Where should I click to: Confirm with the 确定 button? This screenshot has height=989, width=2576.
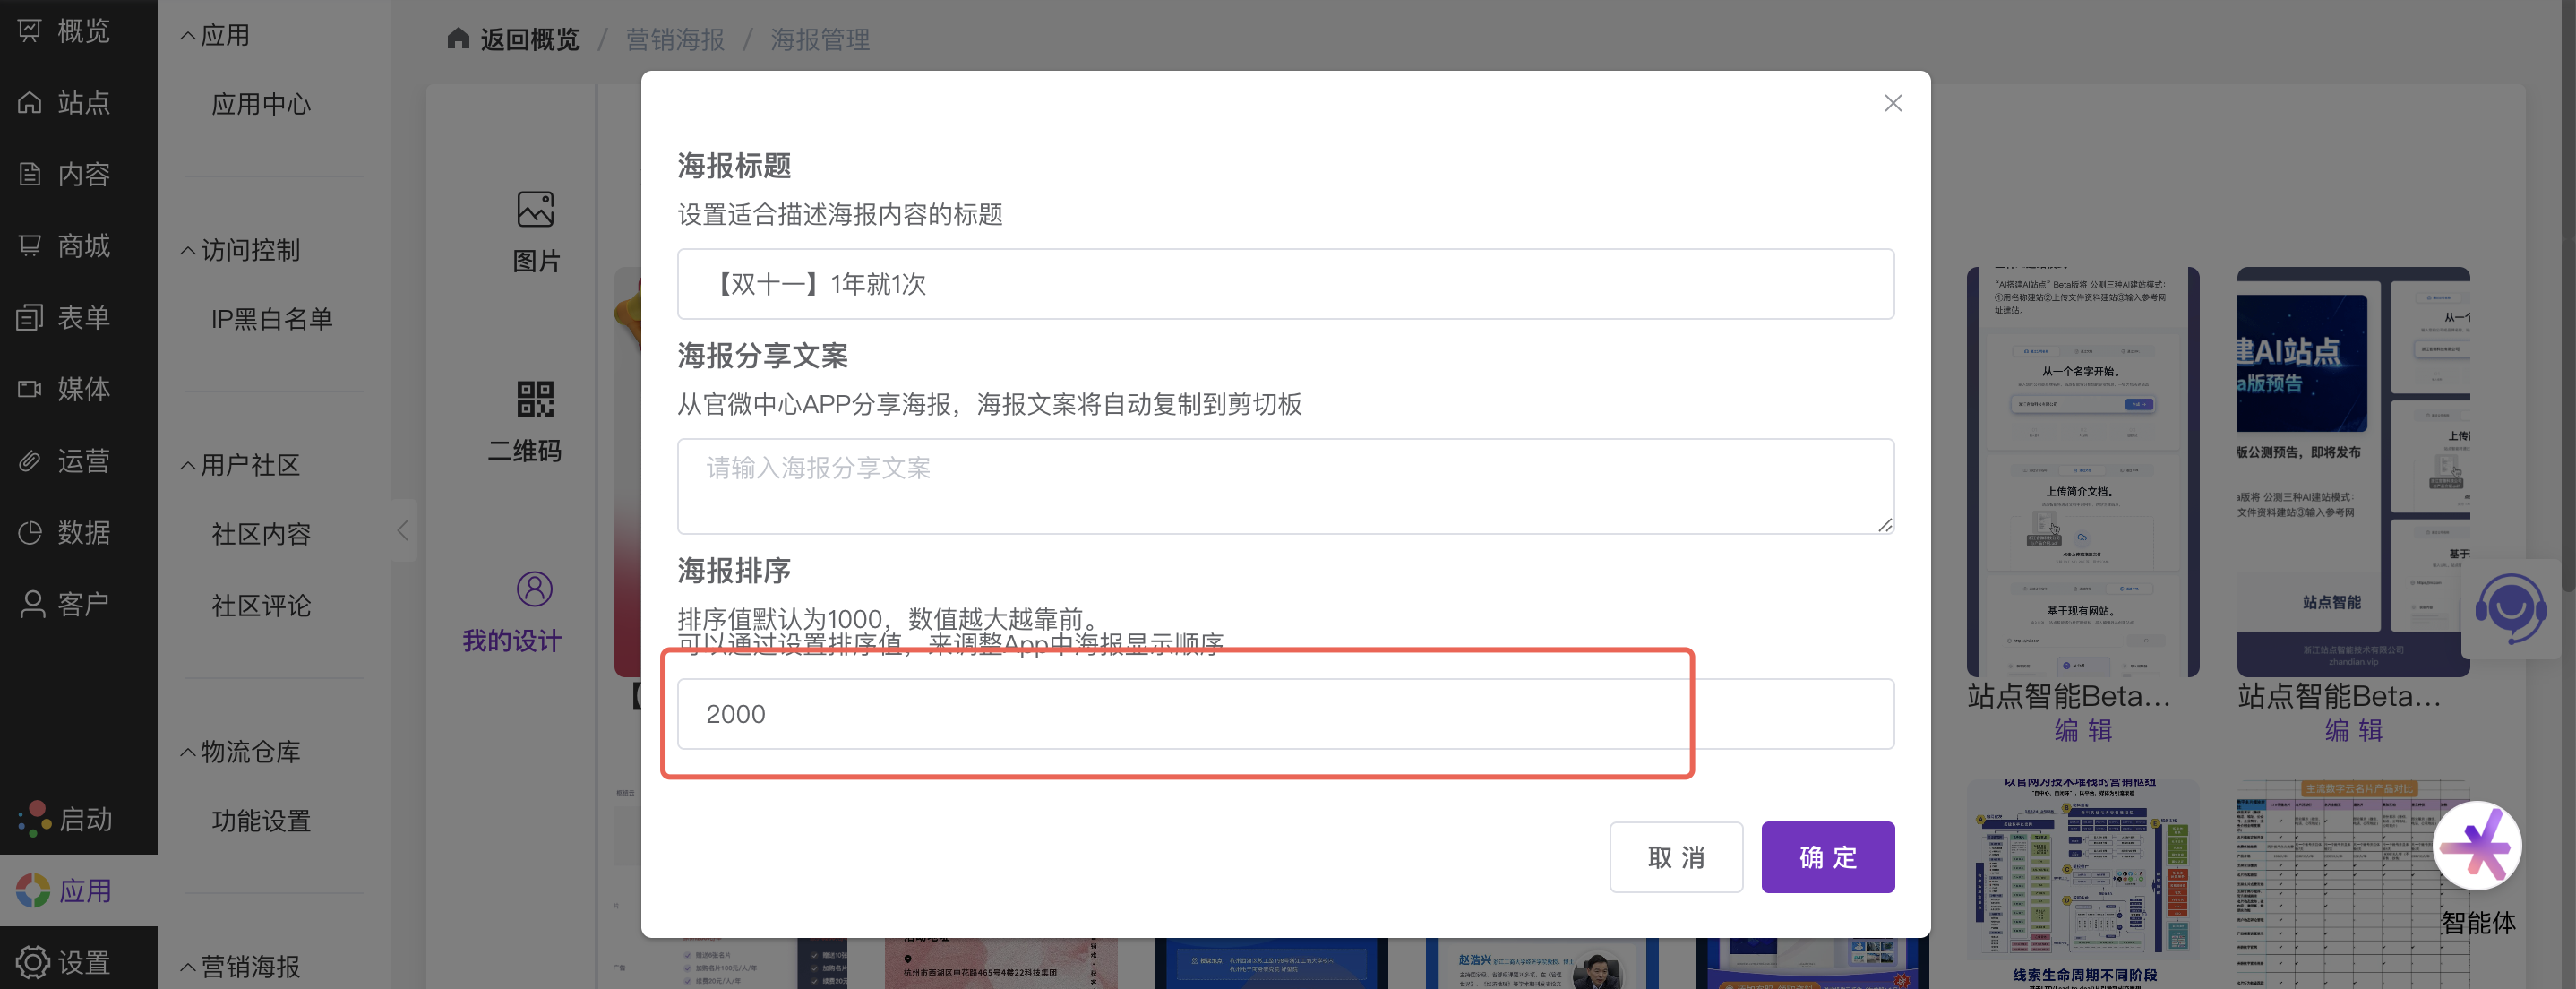click(x=1827, y=856)
